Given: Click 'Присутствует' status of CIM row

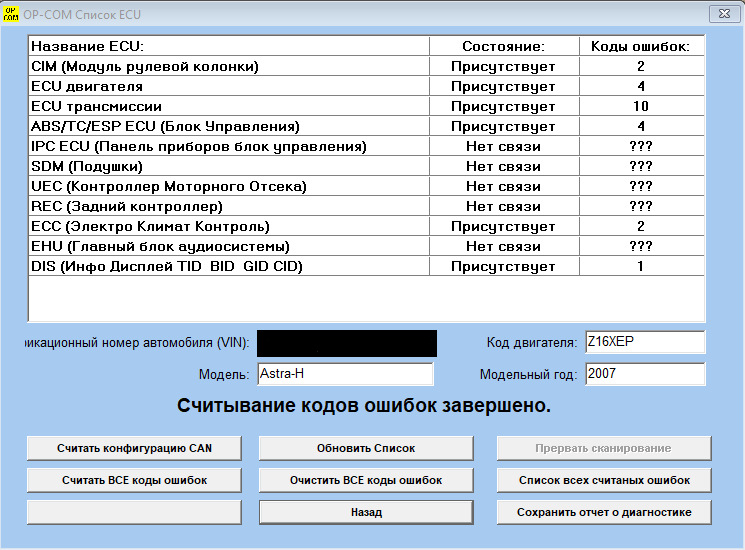Looking at the screenshot, I should pyautogui.click(x=503, y=66).
